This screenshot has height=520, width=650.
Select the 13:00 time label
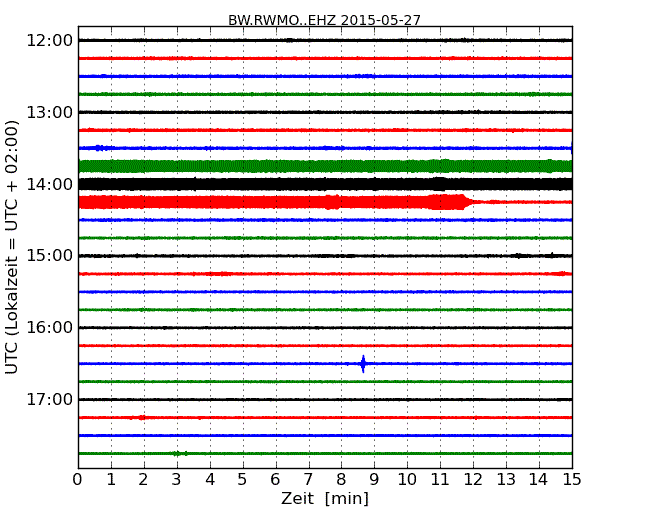click(x=49, y=112)
